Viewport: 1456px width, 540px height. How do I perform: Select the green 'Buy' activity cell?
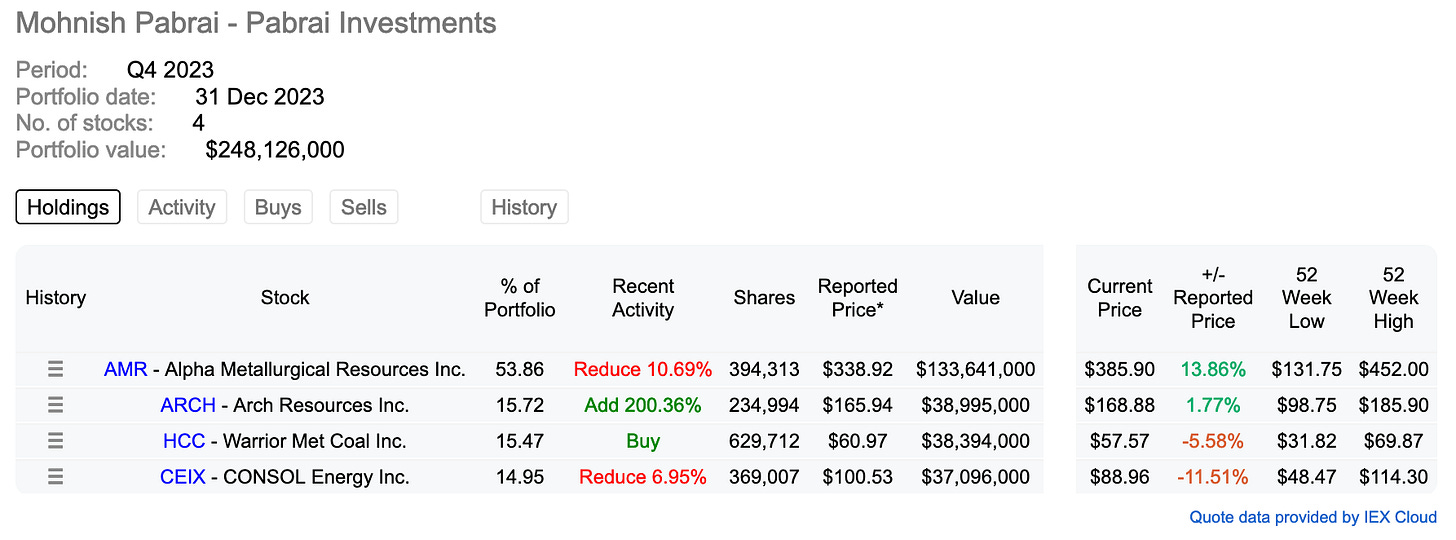[x=643, y=442]
